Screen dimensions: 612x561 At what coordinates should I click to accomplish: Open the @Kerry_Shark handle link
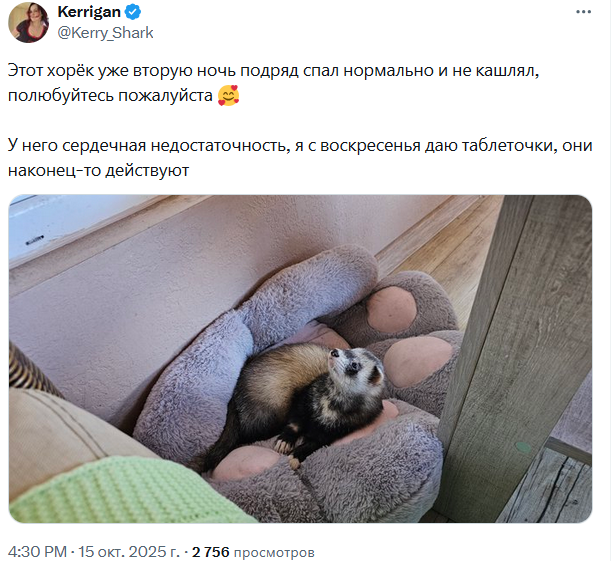click(x=105, y=33)
